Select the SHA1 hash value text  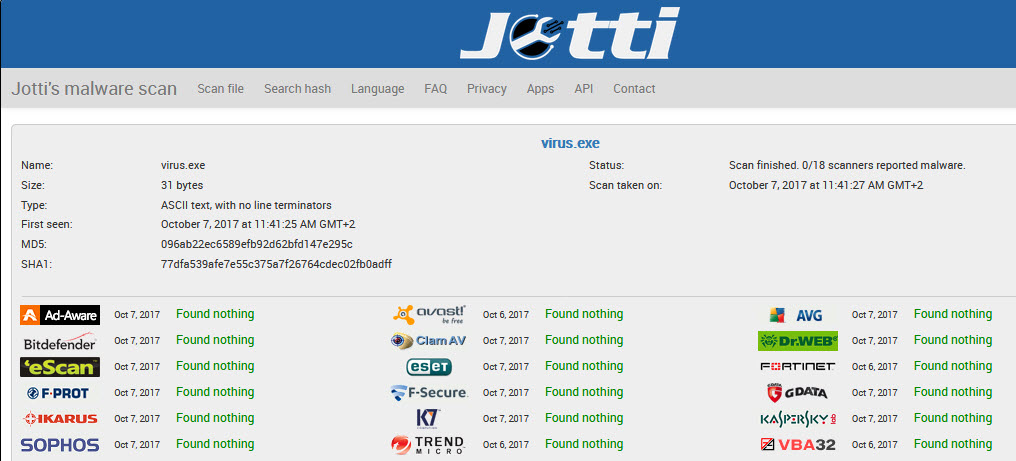(276, 264)
